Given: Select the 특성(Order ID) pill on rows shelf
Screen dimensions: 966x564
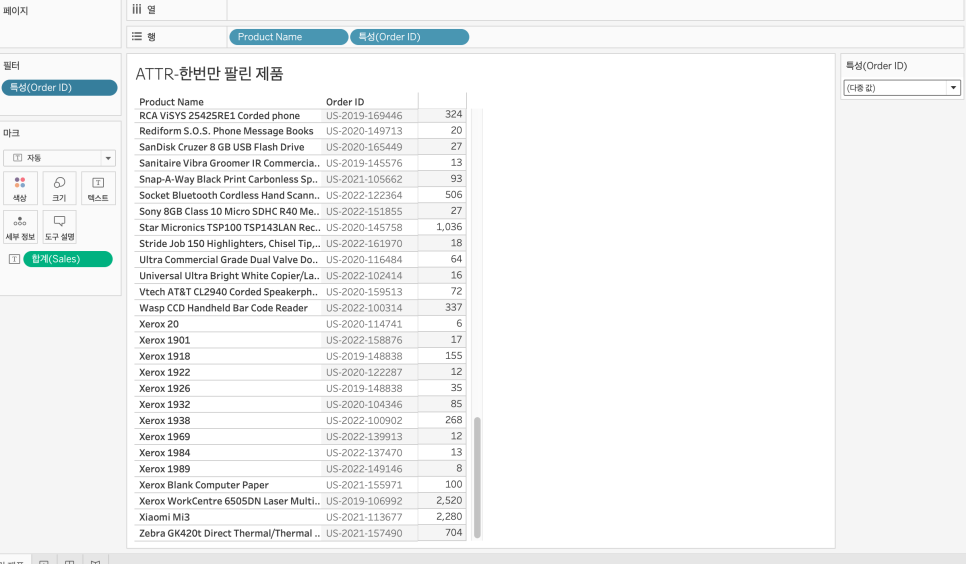Looking at the screenshot, I should point(410,37).
